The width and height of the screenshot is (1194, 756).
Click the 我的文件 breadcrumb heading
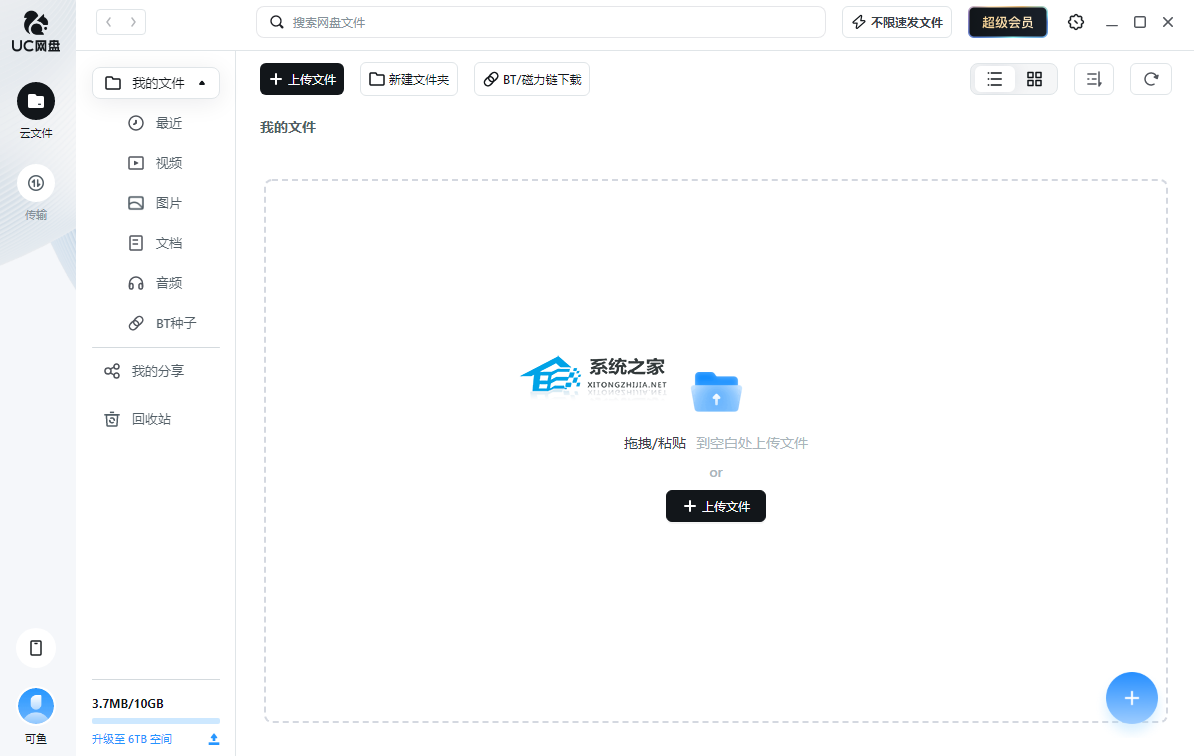click(x=288, y=127)
